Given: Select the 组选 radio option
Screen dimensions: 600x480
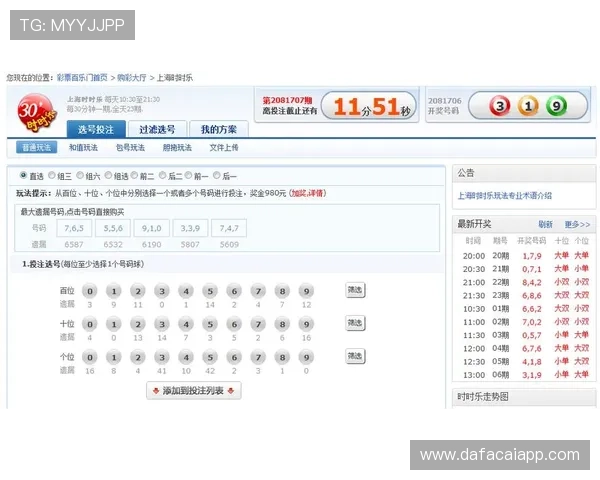Looking at the screenshot, I should tap(108, 175).
